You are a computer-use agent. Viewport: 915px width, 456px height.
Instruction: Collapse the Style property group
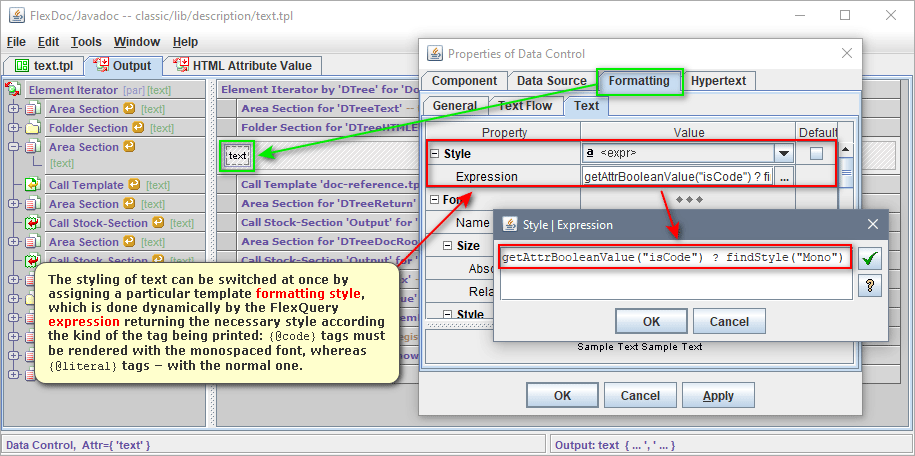[435, 154]
